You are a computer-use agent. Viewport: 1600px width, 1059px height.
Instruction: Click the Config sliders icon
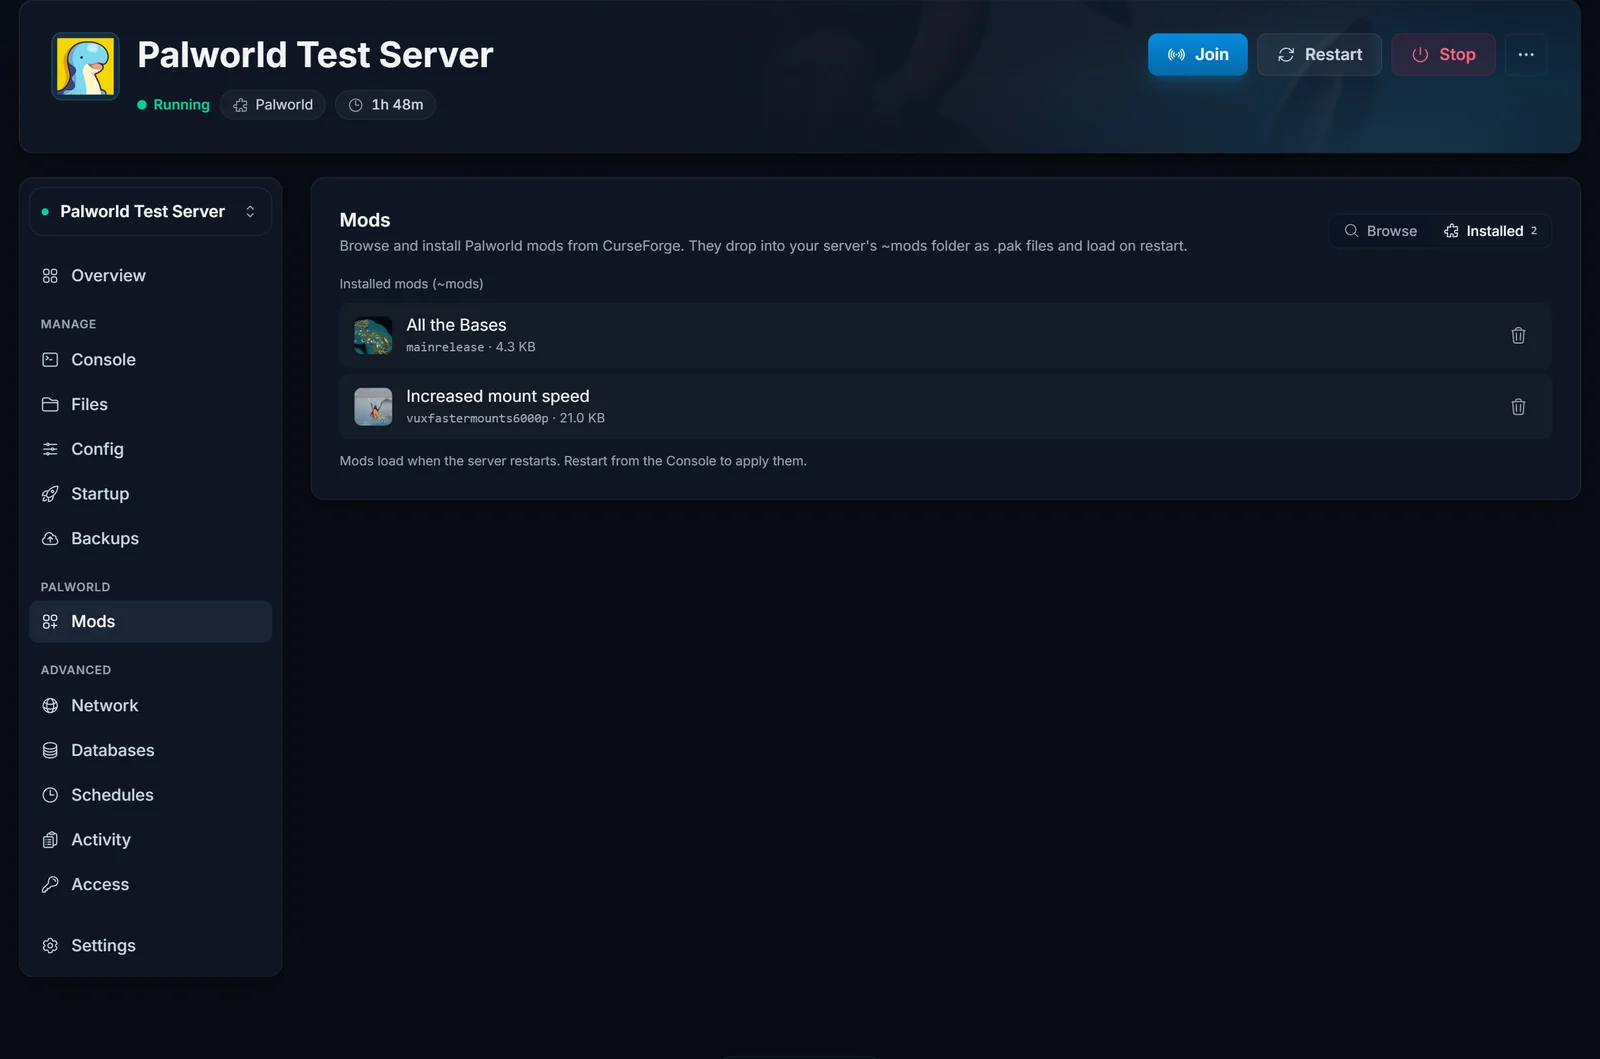coord(50,449)
